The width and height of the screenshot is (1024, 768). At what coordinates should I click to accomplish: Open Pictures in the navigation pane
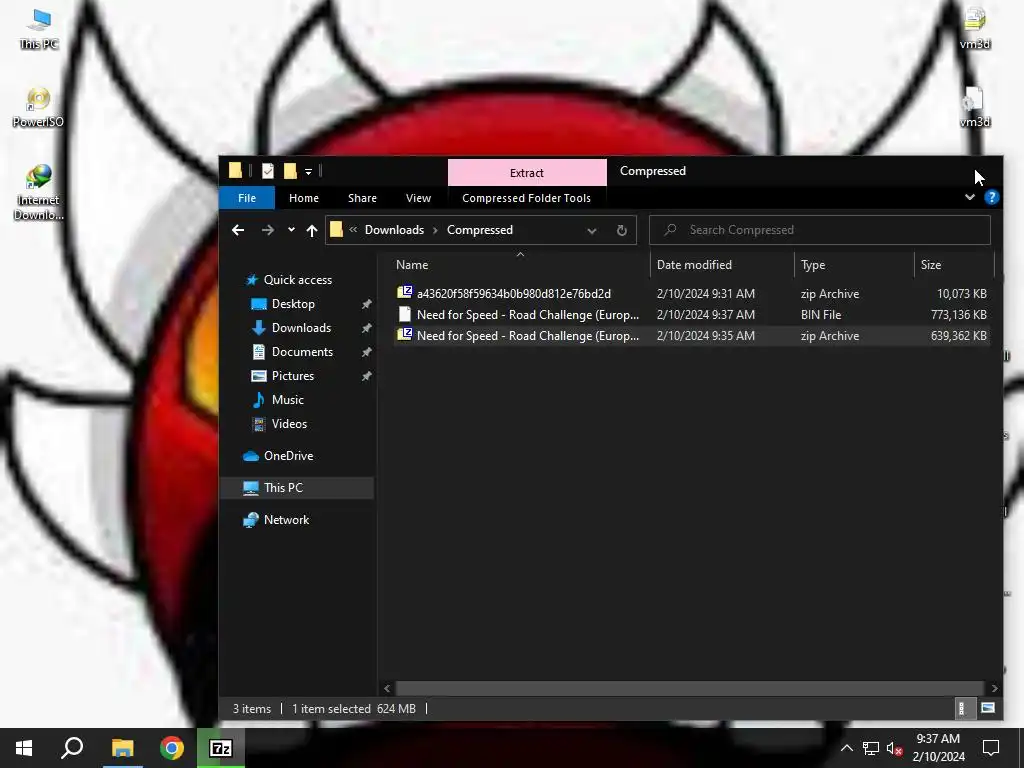pos(293,376)
